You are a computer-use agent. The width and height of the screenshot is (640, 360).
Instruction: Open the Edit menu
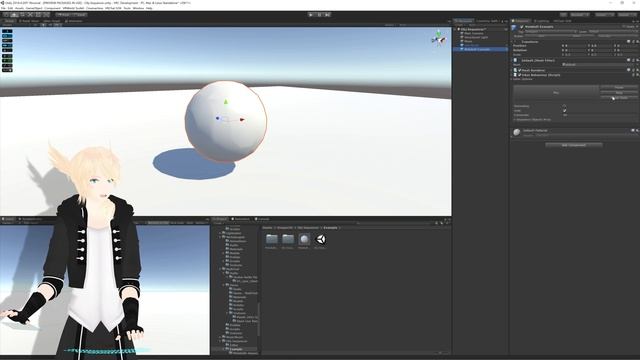tap(10, 8)
